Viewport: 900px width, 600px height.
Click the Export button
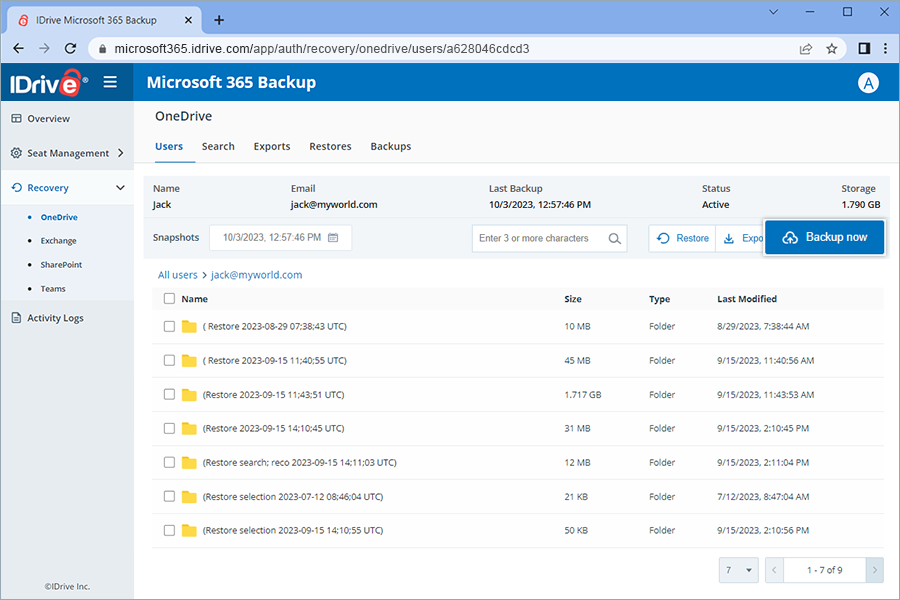coord(740,238)
